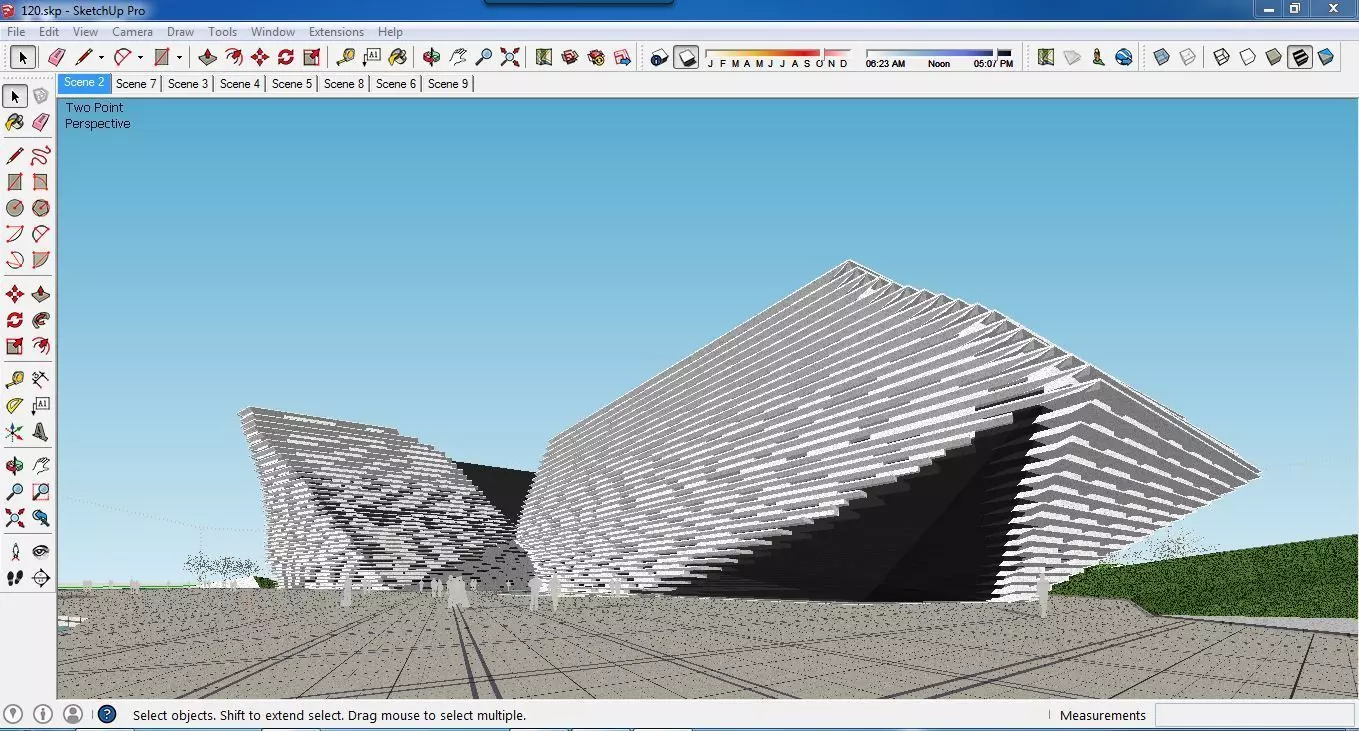Select the Position Camera tool
The width and height of the screenshot is (1359, 731).
tap(15, 552)
